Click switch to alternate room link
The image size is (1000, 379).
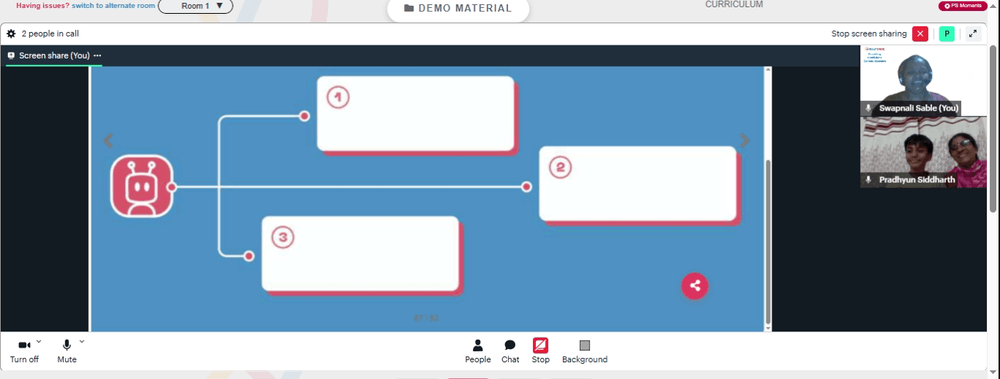point(114,5)
